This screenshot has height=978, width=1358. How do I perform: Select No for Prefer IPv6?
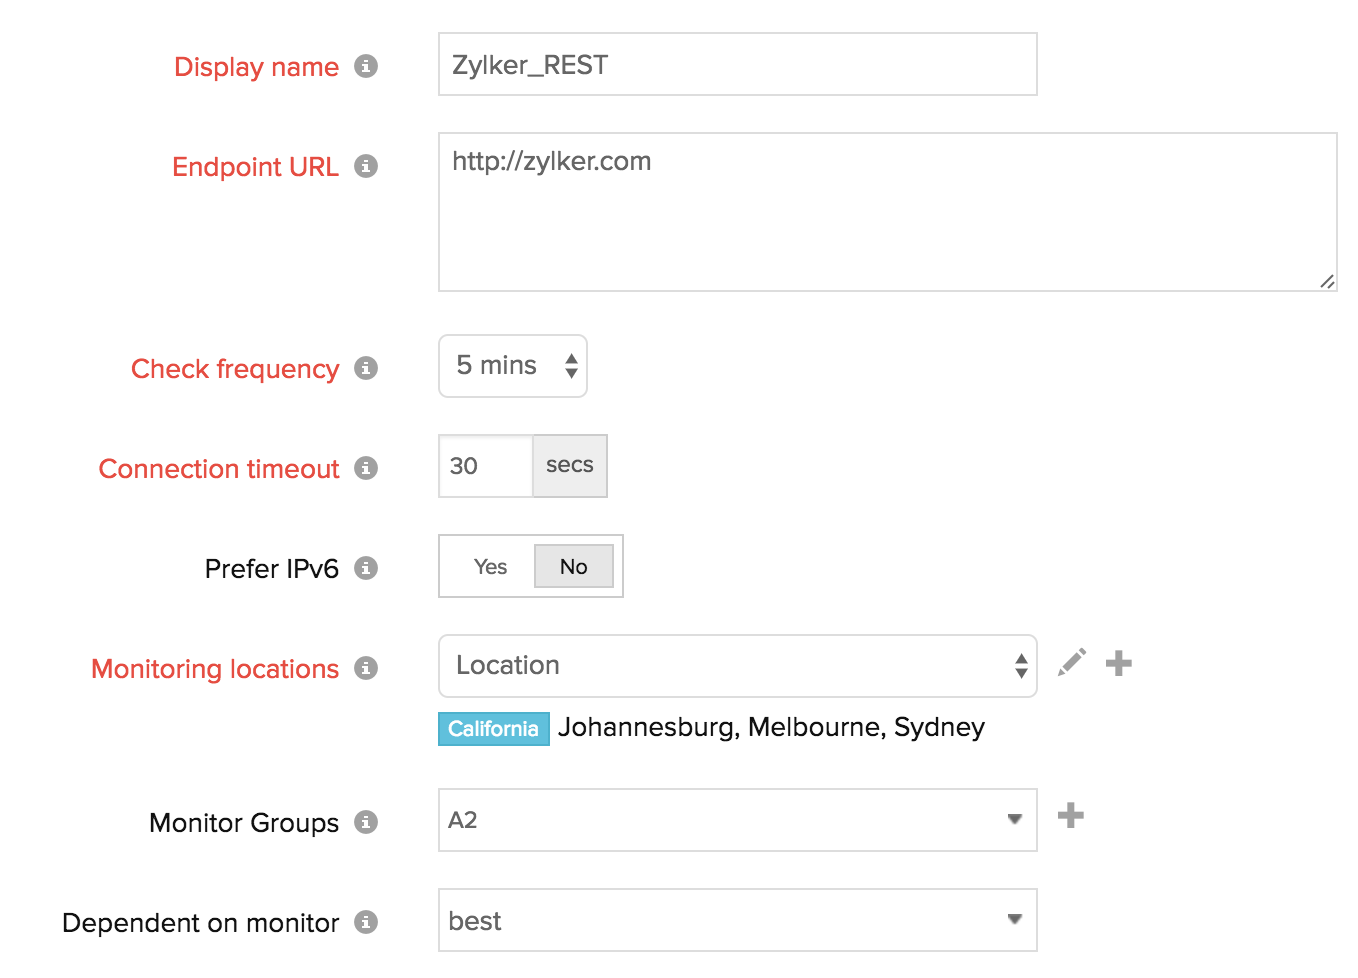point(573,567)
